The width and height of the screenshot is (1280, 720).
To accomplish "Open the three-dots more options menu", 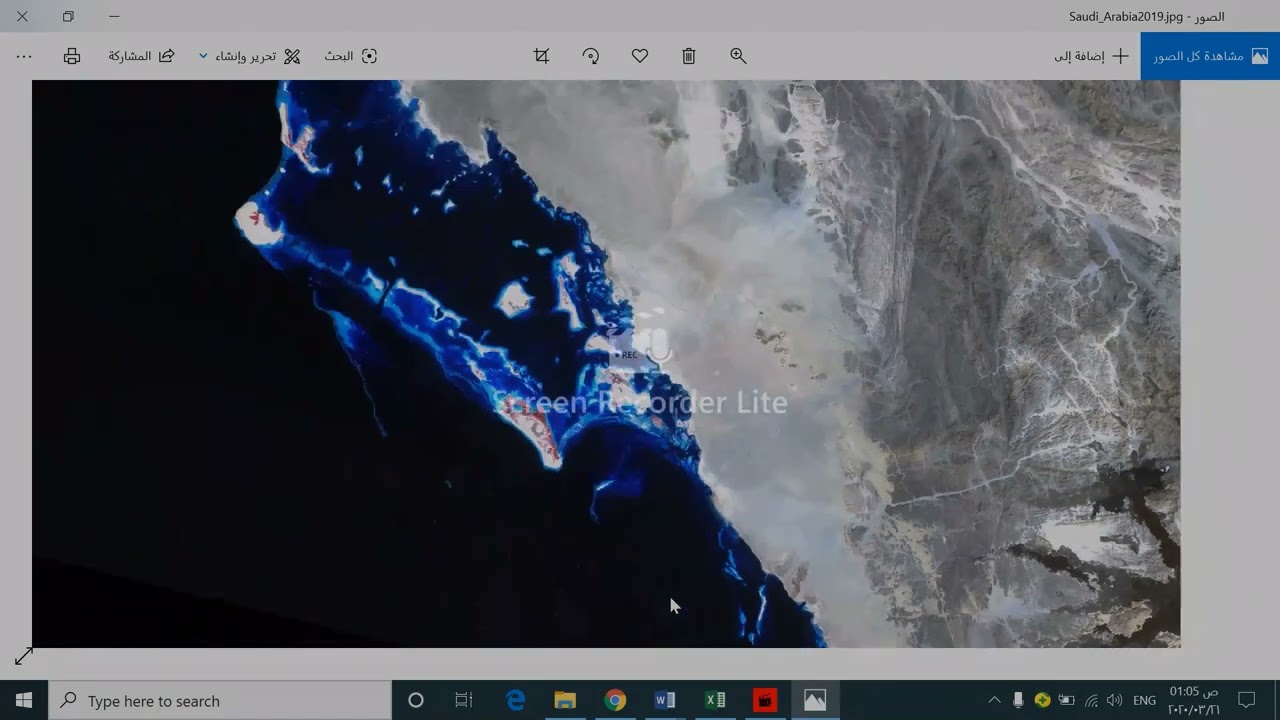I will click(x=24, y=56).
